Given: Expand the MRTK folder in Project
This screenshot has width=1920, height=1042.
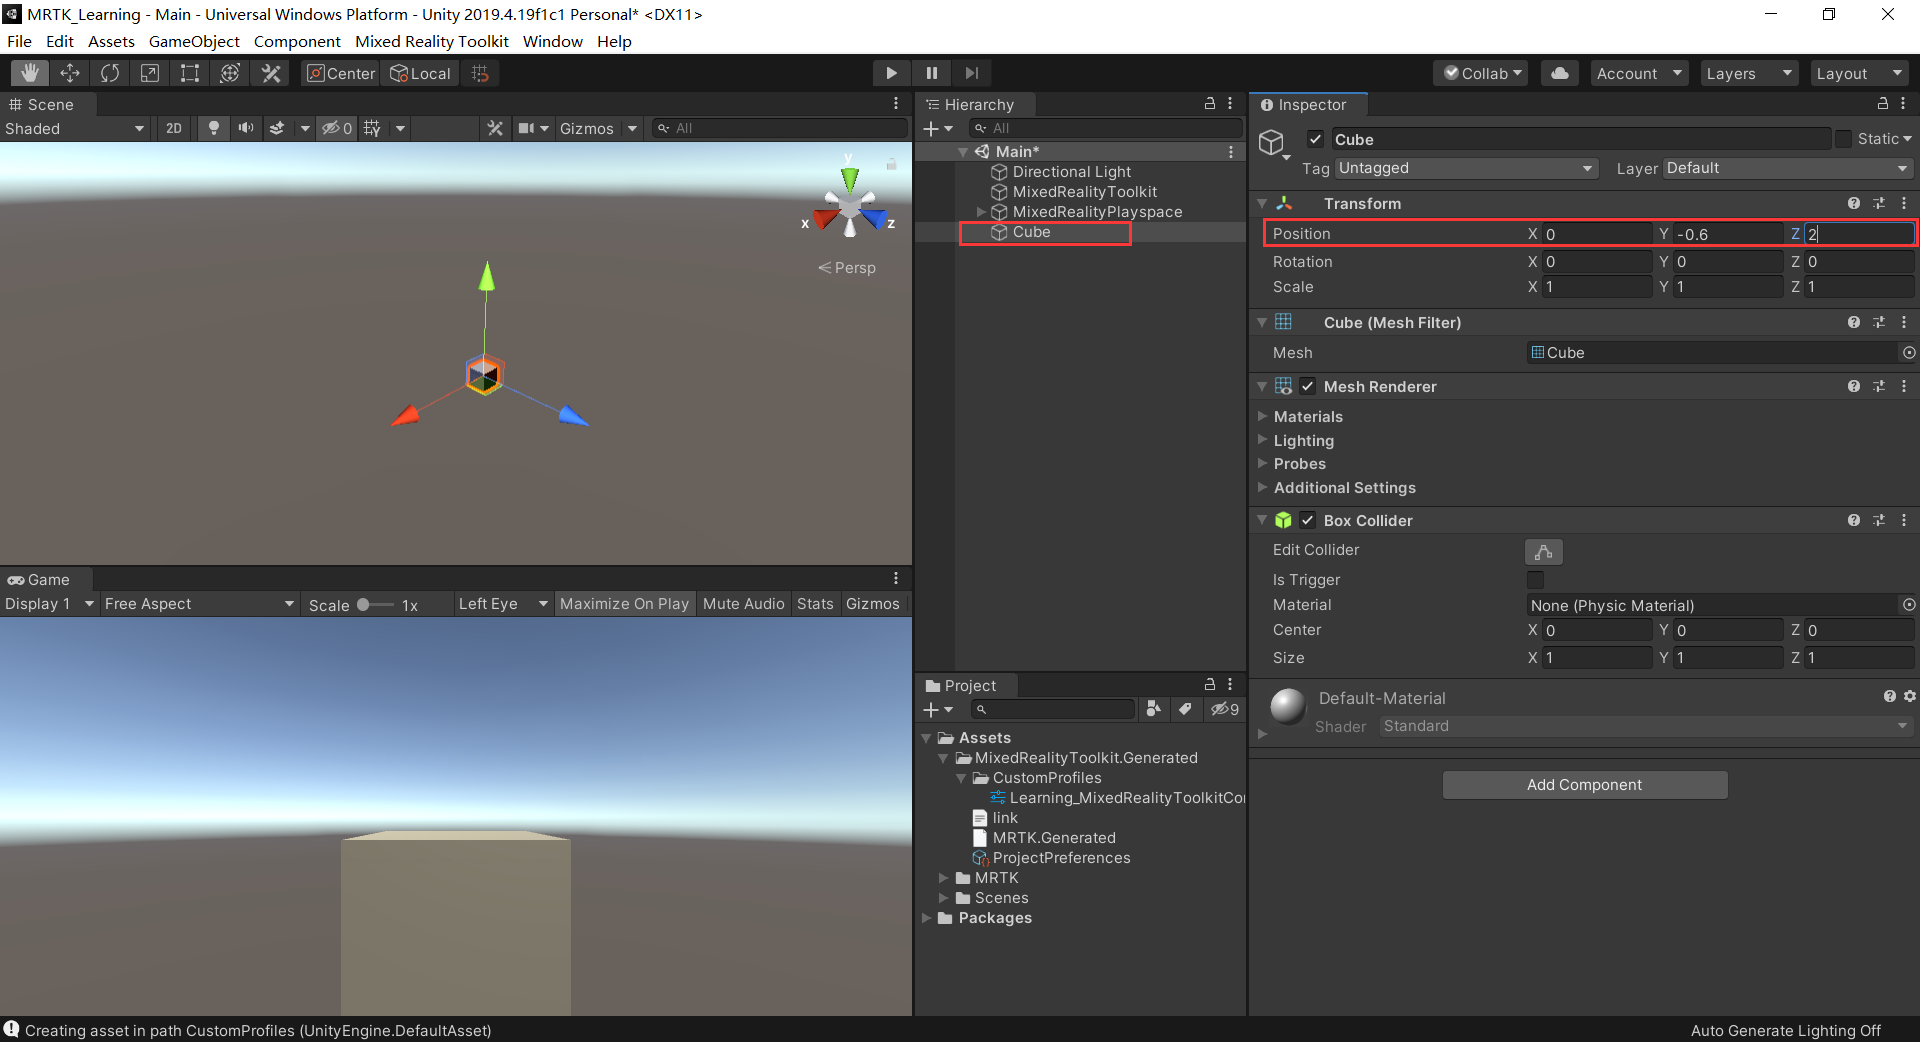Looking at the screenshot, I should point(943,878).
